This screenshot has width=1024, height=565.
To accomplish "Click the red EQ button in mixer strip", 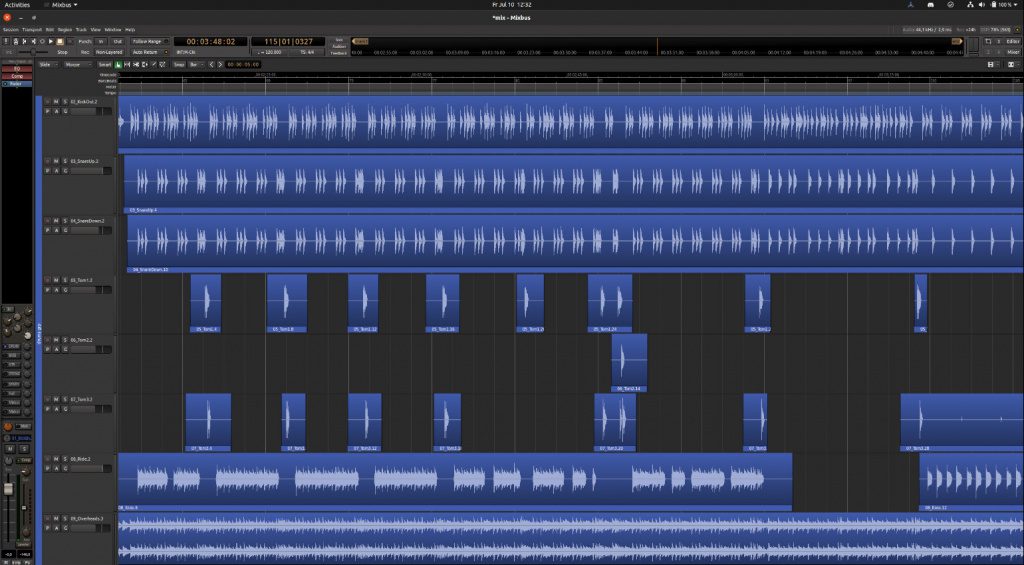I will point(17,69).
